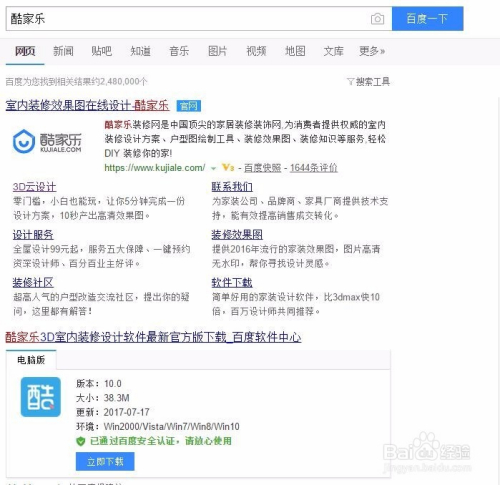Open the 3D云设计 sublink
500x485 pixels.
[x=34, y=187]
